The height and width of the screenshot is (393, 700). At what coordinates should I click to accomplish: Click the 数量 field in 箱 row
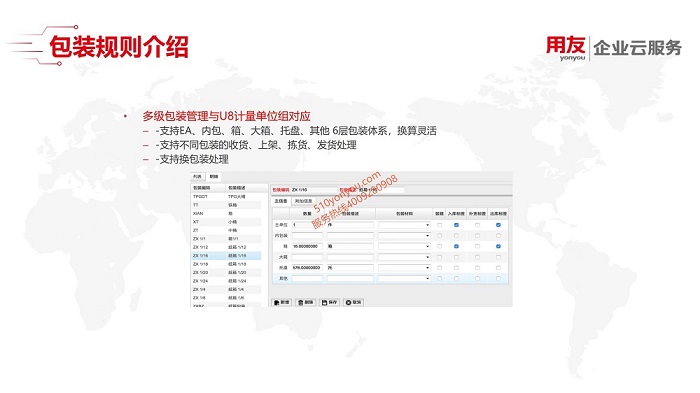307,246
